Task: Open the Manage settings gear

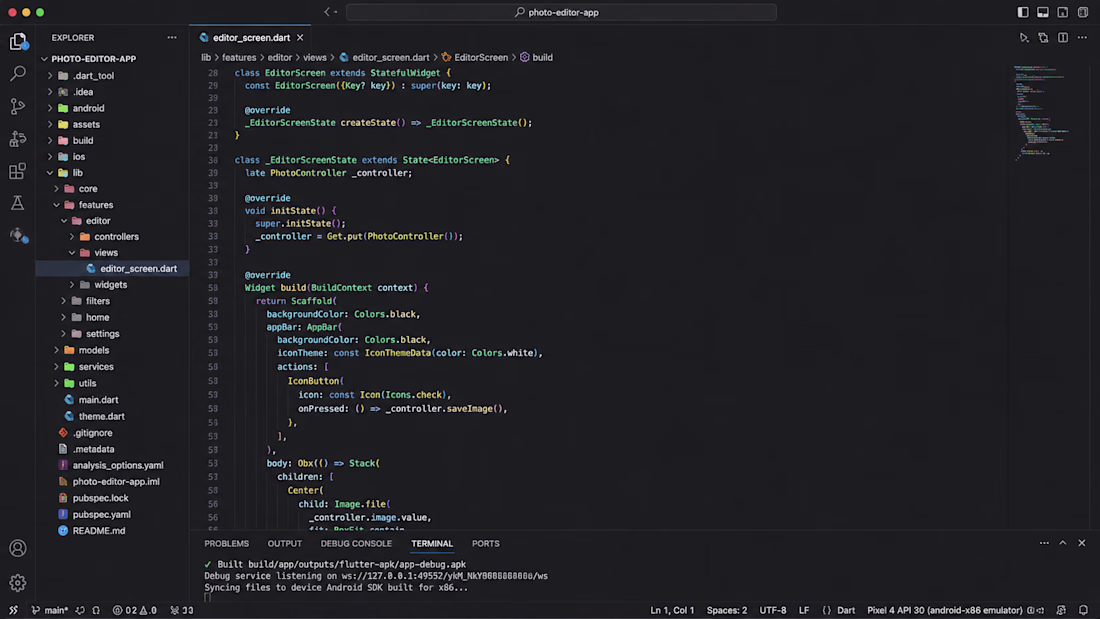Action: (18, 583)
